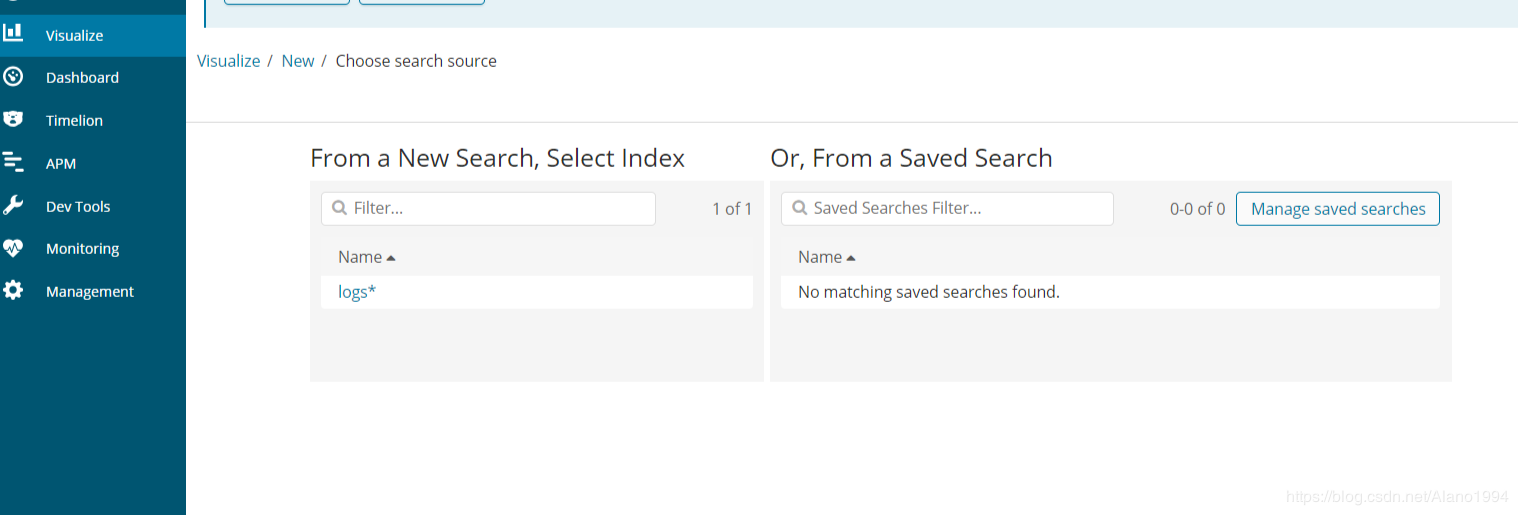Click the Visualize bar chart icon
This screenshot has width=1518, height=515.
click(13, 34)
